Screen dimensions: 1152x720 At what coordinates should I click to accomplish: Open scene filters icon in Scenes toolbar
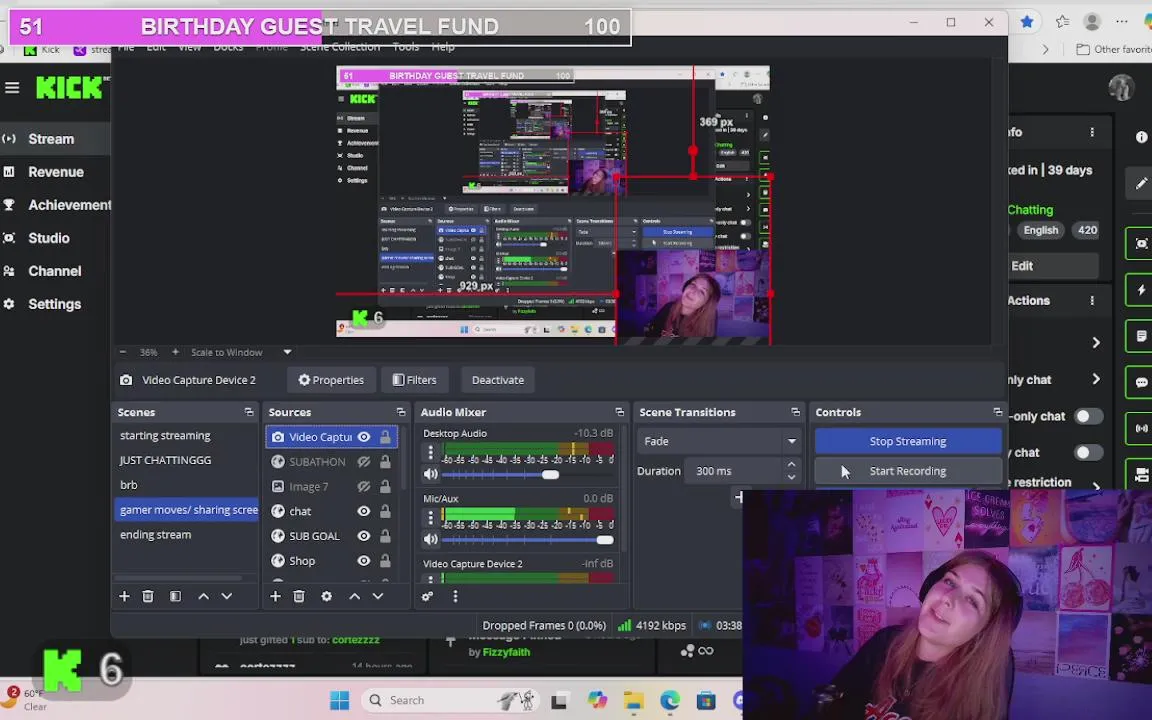point(176,597)
